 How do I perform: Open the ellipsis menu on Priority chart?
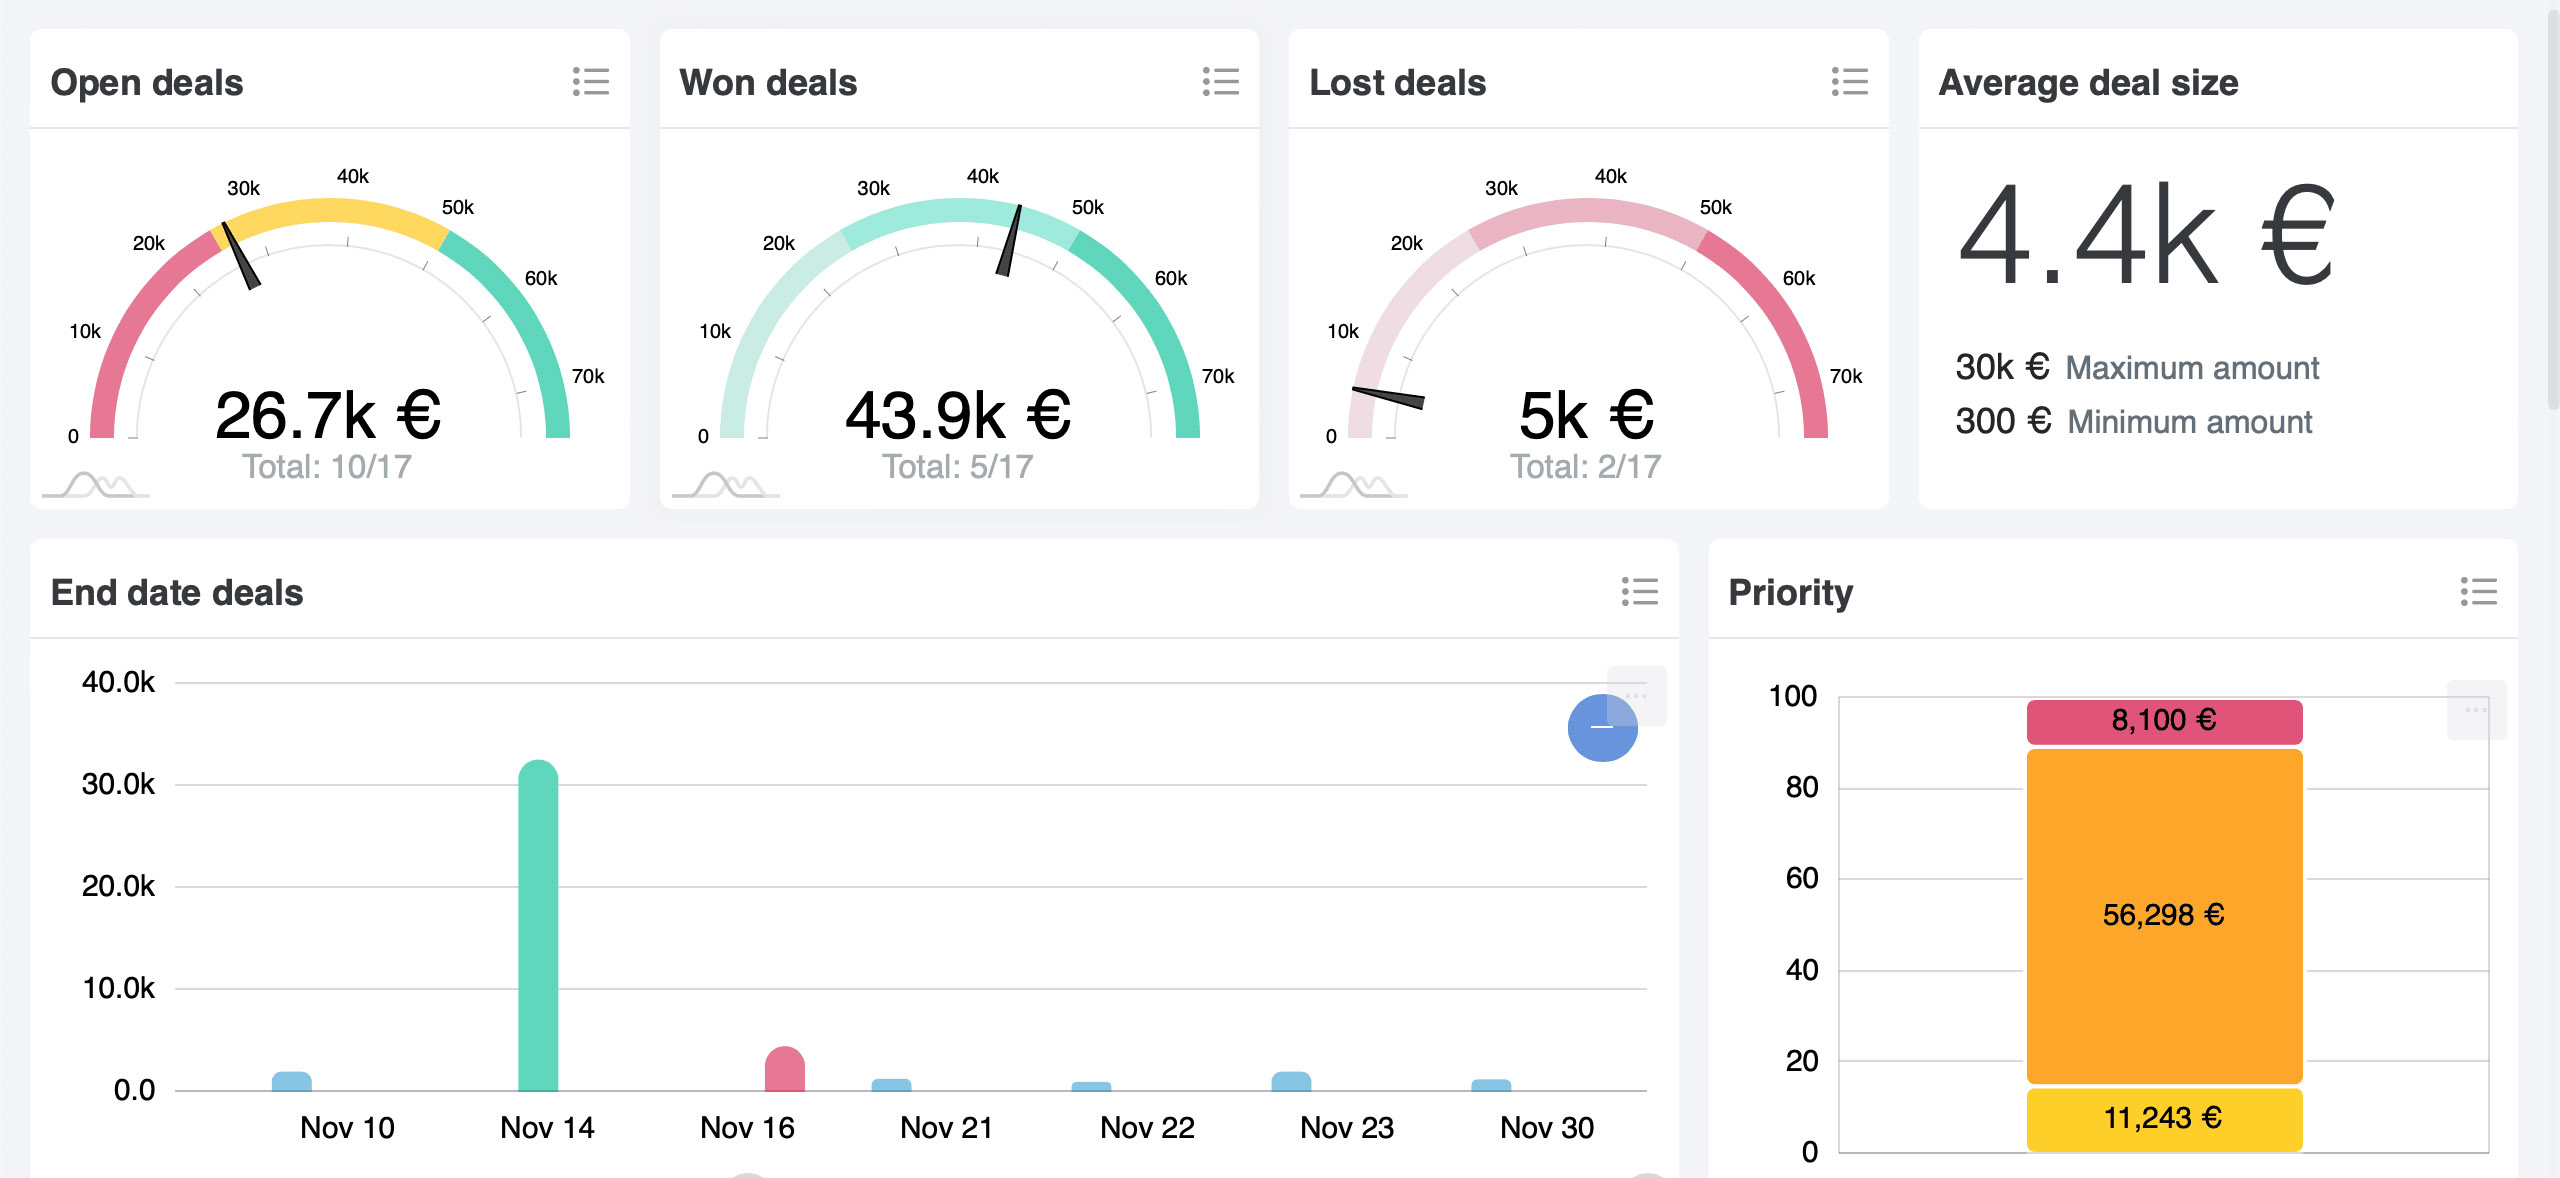[x=2476, y=709]
